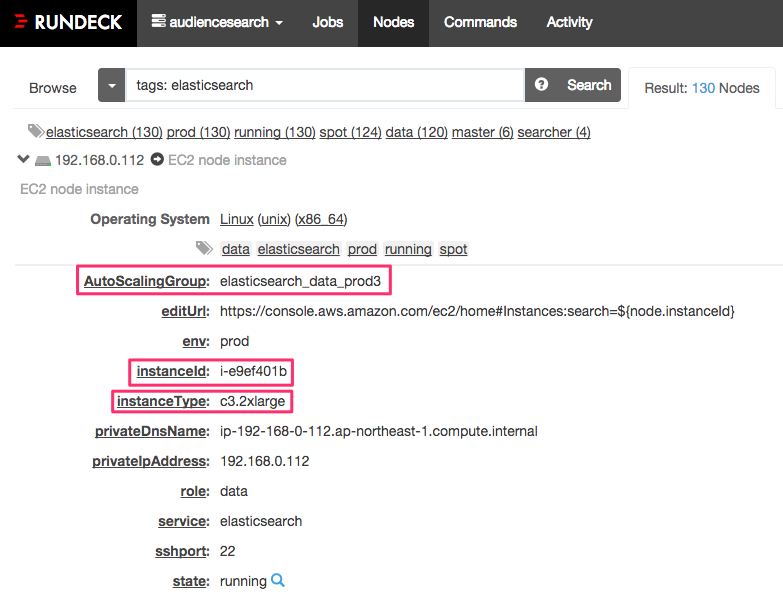Click the value i-e9ef401b
This screenshot has width=783, height=595.
pyautogui.click(x=253, y=371)
